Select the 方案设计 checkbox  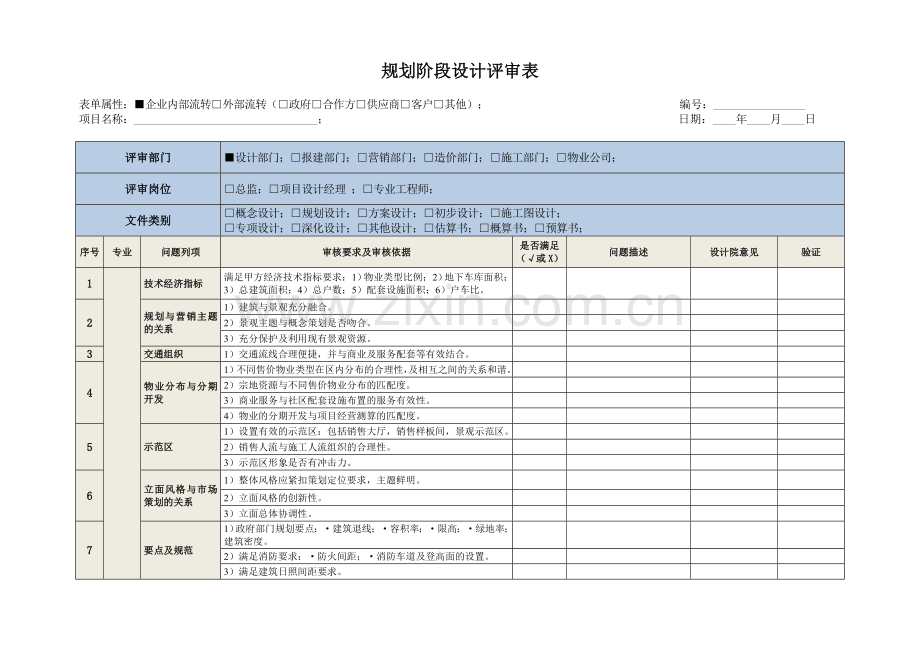coord(362,213)
